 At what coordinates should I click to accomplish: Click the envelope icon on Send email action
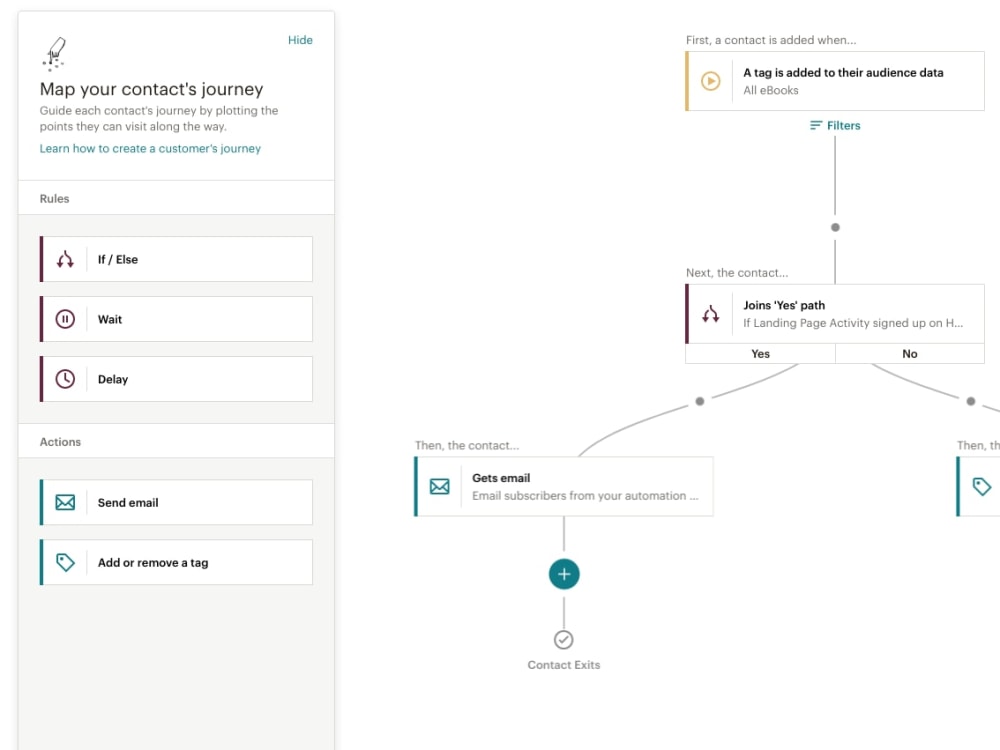[65, 502]
